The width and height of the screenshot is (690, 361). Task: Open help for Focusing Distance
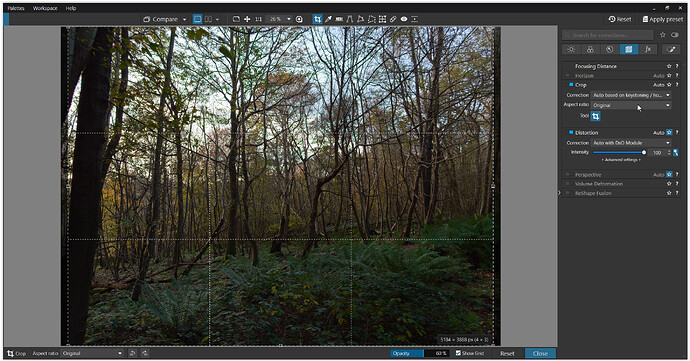(677, 66)
